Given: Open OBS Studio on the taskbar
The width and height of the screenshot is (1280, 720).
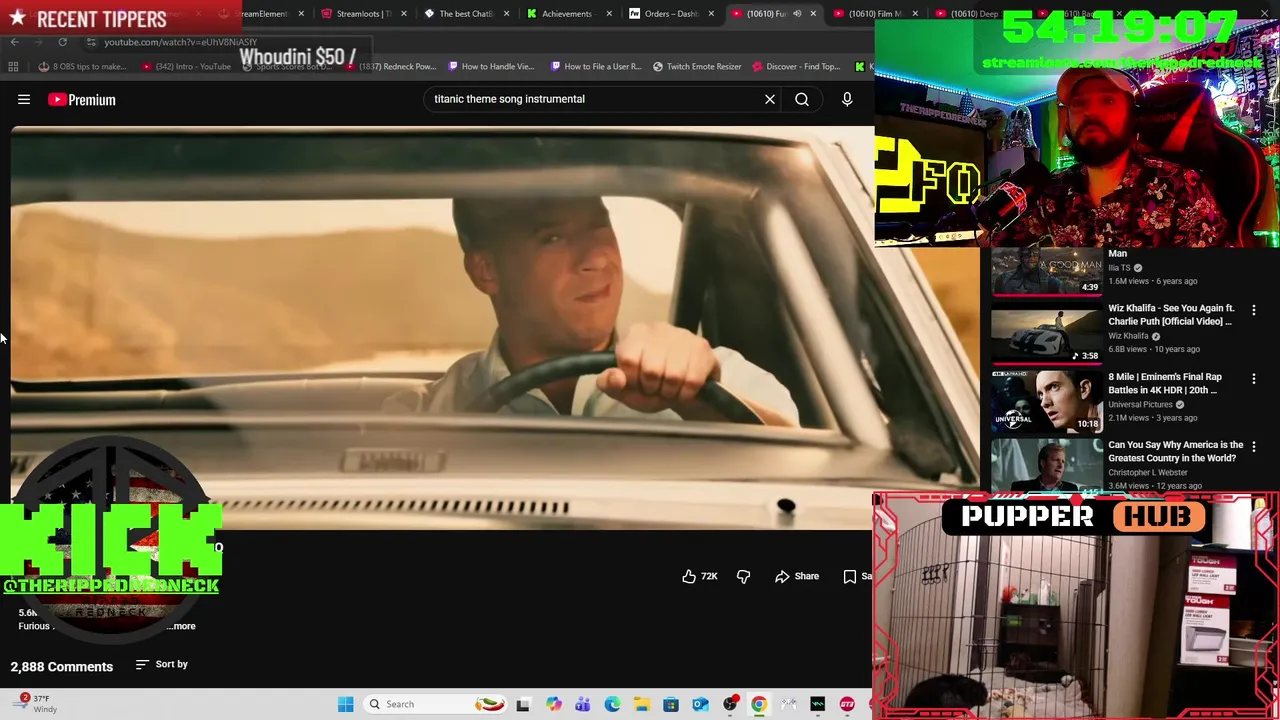Looking at the screenshot, I should [x=730, y=704].
